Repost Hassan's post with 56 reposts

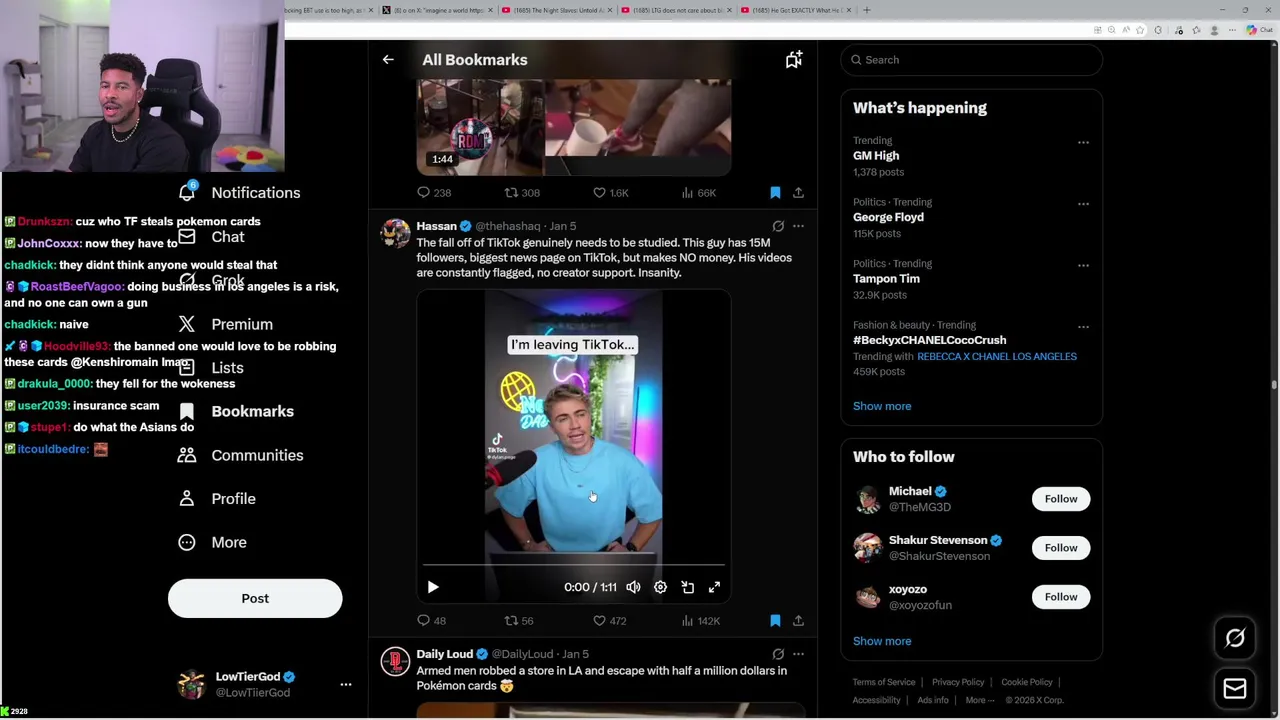coord(519,621)
